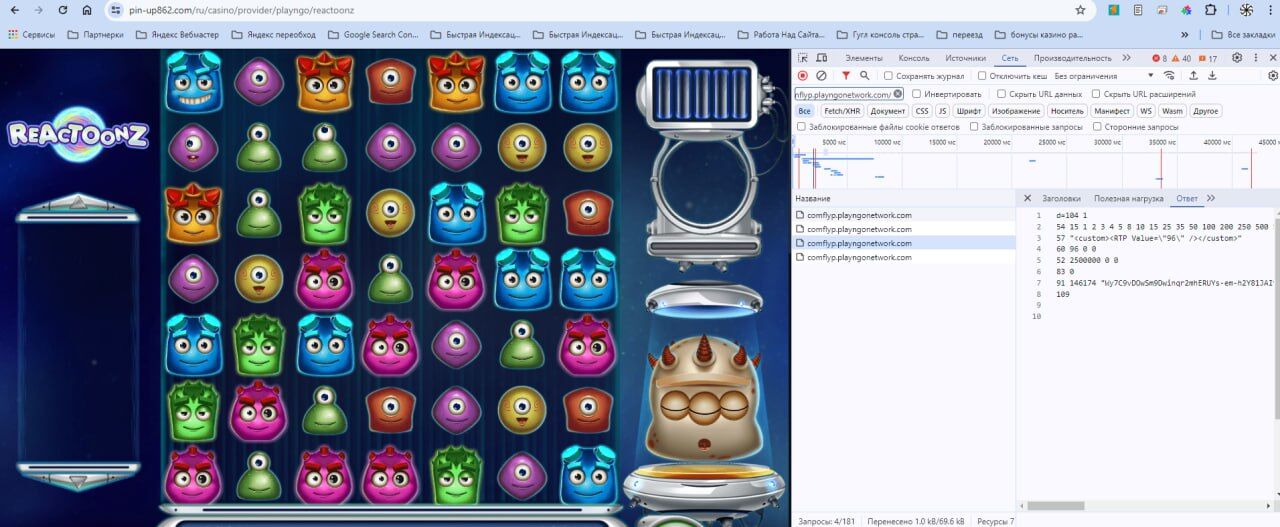Switch to the 'Консоль' DevTools tab
The height and width of the screenshot is (527, 1280).
913,58
